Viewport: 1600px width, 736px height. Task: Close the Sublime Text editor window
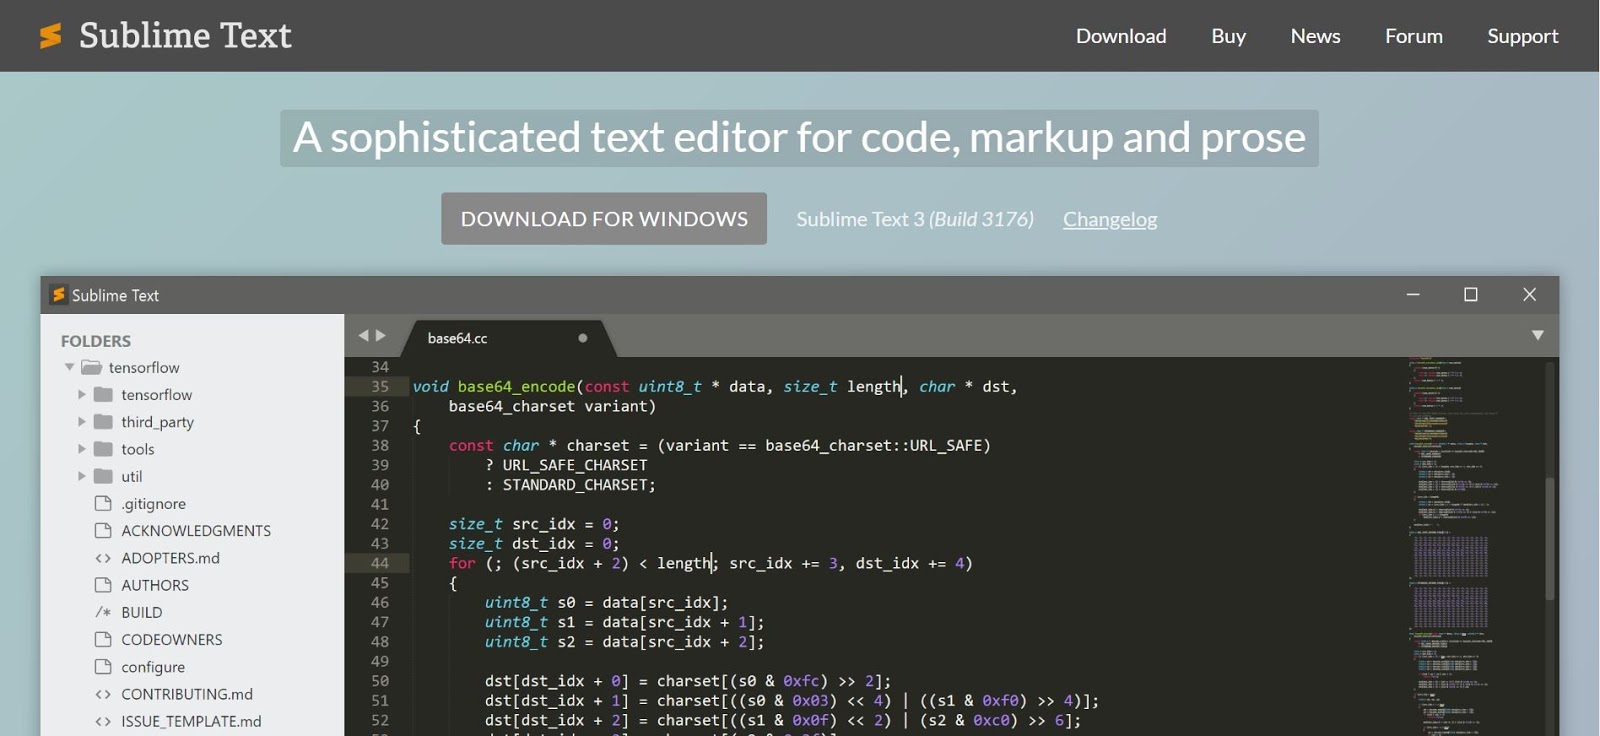click(1529, 295)
